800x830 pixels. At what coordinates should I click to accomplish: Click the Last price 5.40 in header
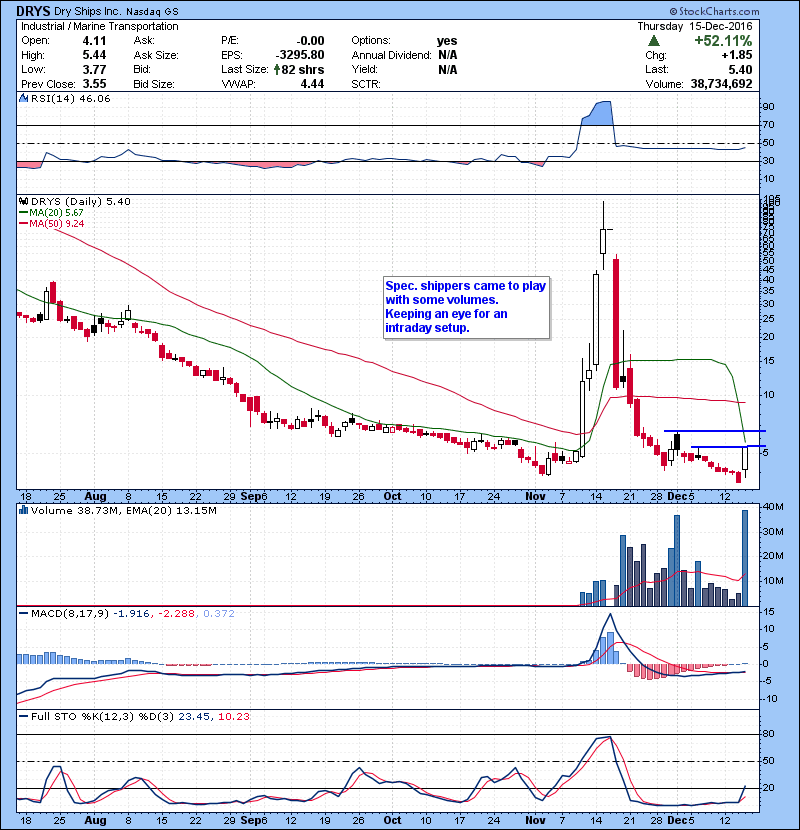point(740,69)
